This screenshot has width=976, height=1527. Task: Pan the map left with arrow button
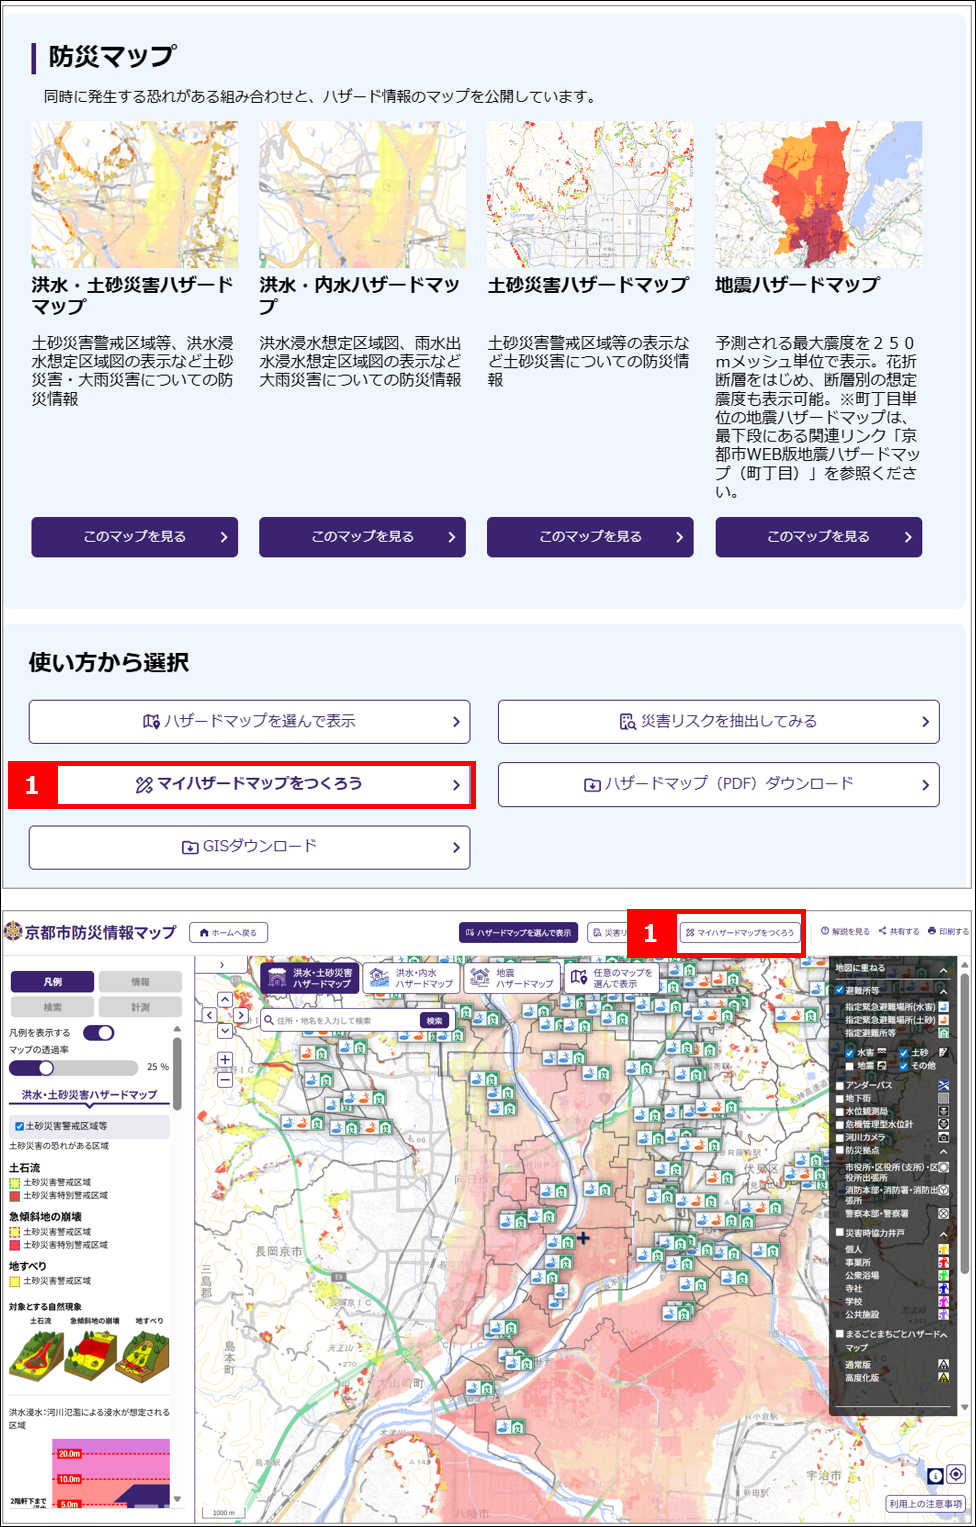tap(210, 1015)
